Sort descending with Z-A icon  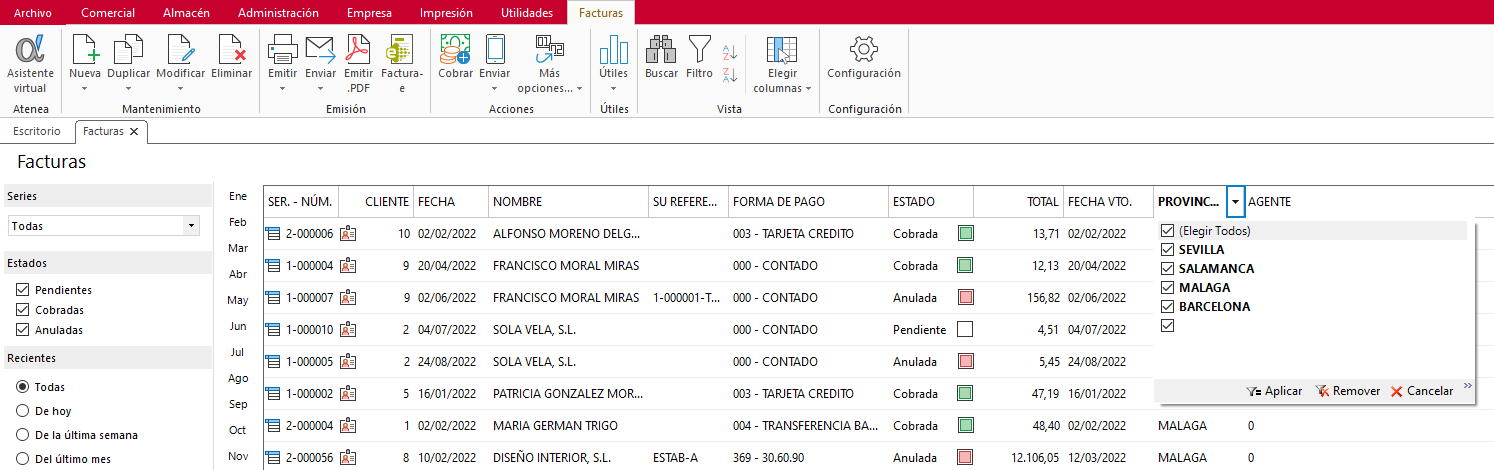coord(730,75)
